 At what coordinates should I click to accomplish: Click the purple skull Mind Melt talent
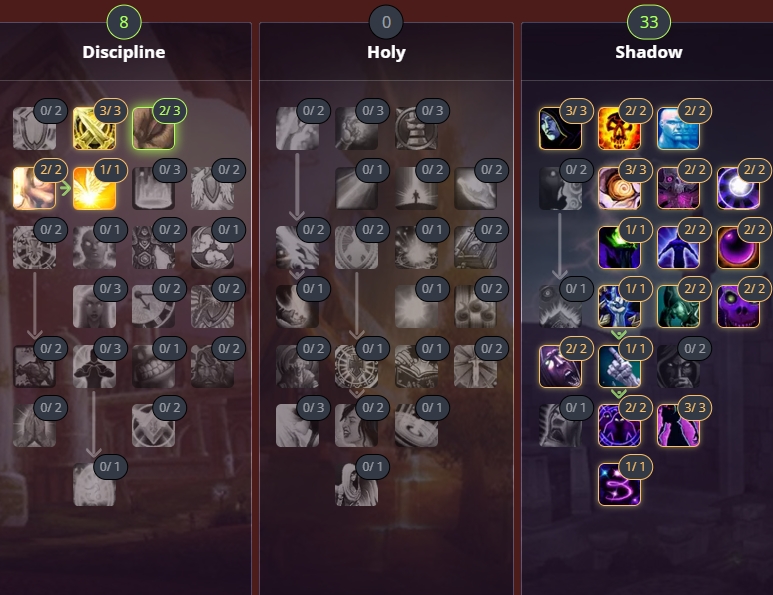tap(738, 307)
